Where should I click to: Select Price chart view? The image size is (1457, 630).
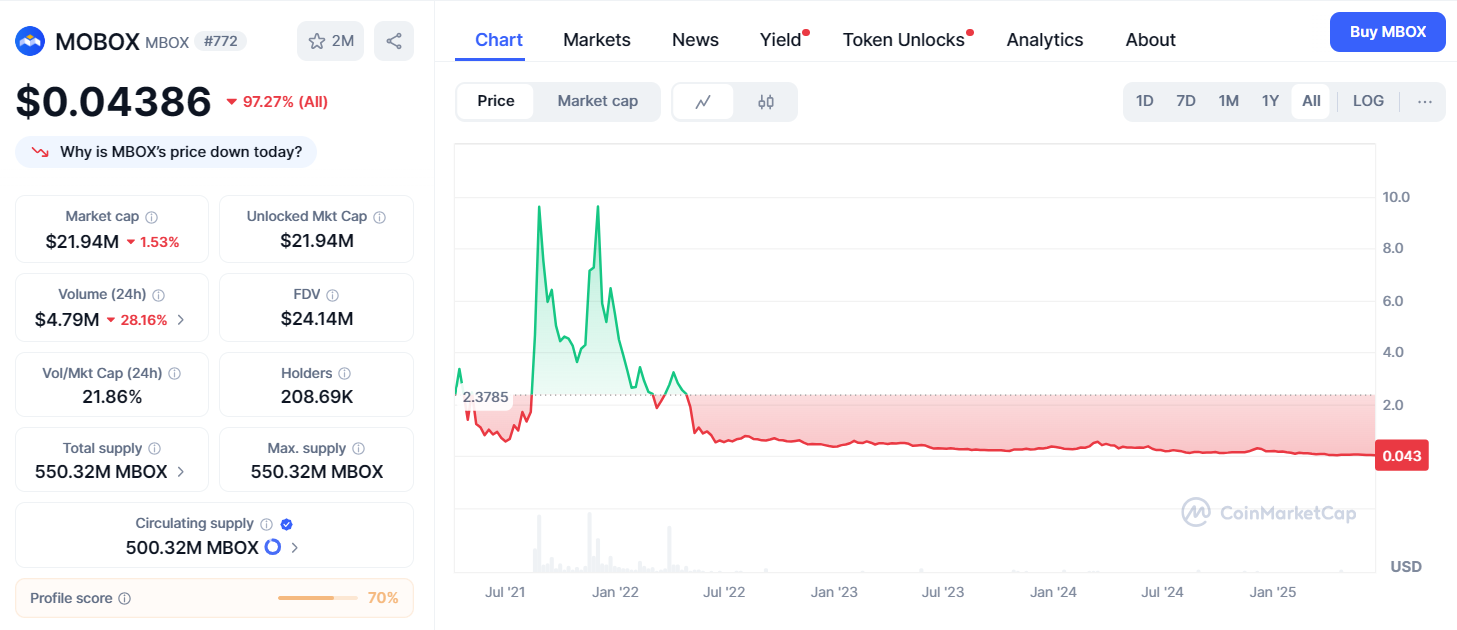pos(496,101)
